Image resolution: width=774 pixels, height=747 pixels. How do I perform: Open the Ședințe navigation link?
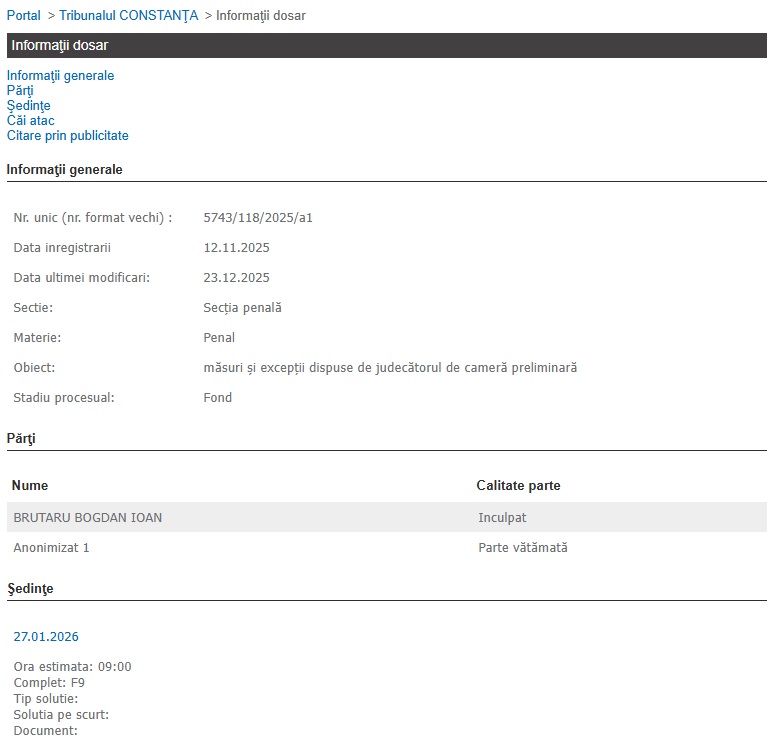pos(28,106)
